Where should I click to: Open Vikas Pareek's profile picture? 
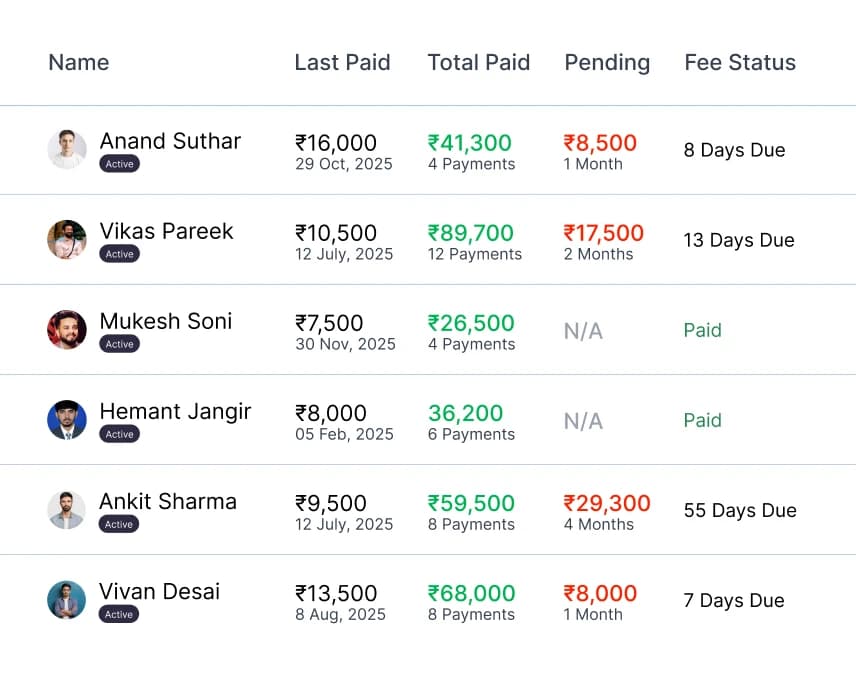pyautogui.click(x=67, y=240)
